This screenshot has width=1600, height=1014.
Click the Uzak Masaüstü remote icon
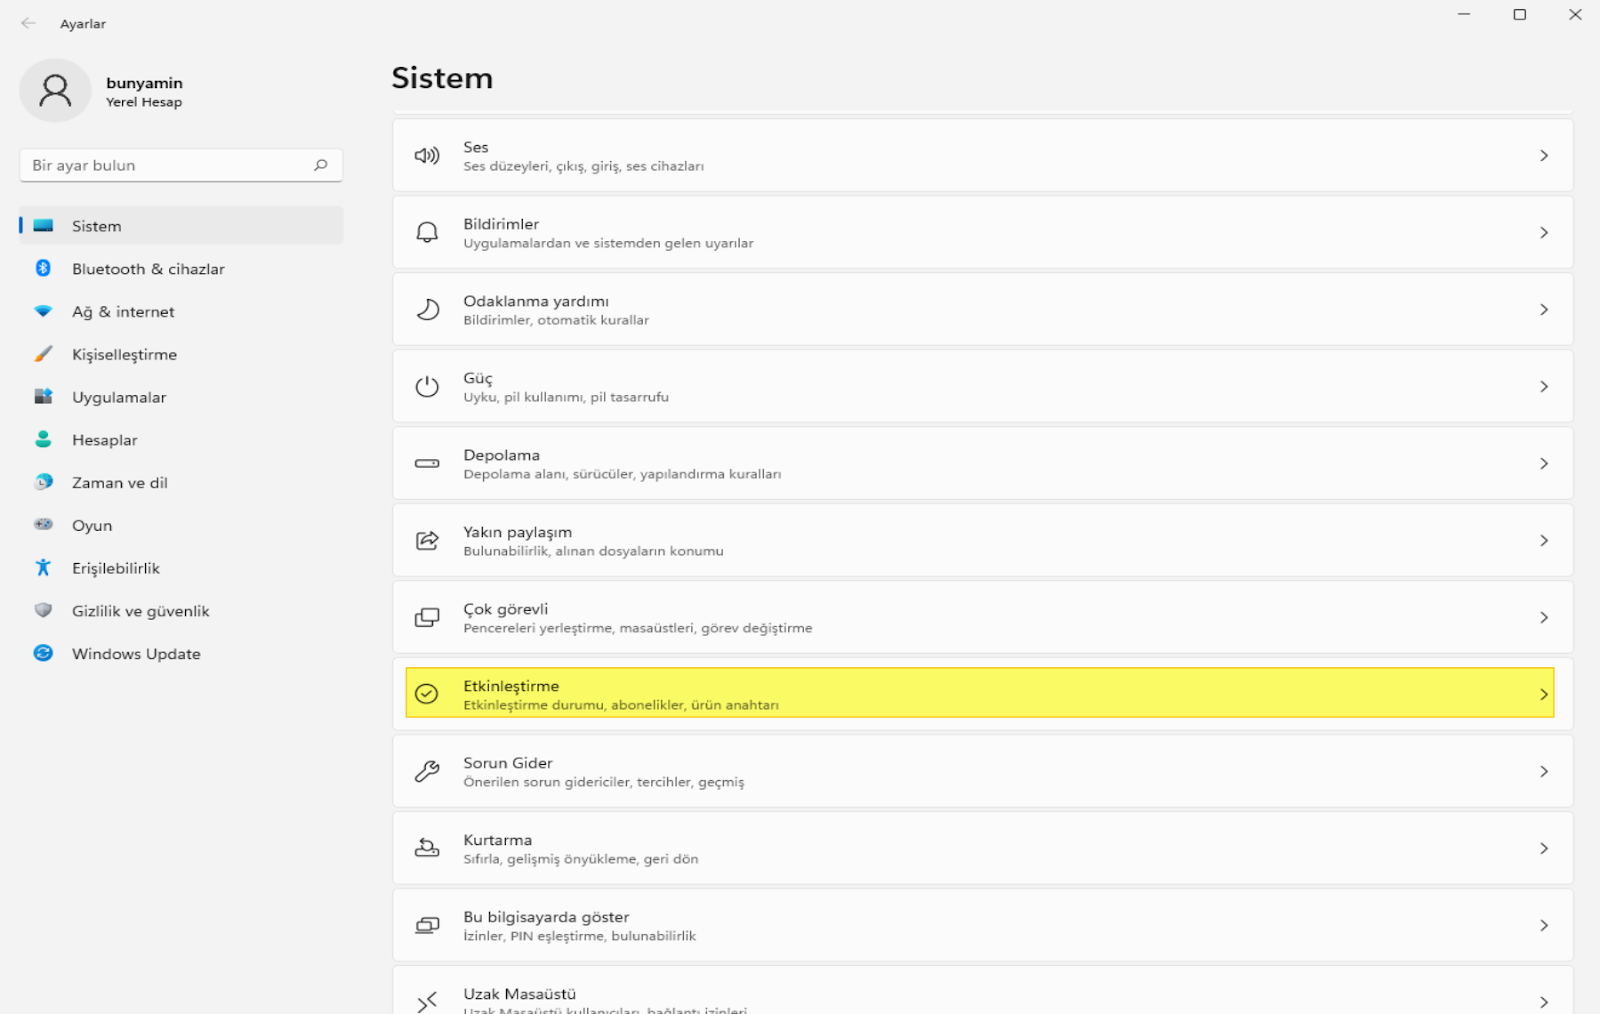coord(427,1001)
